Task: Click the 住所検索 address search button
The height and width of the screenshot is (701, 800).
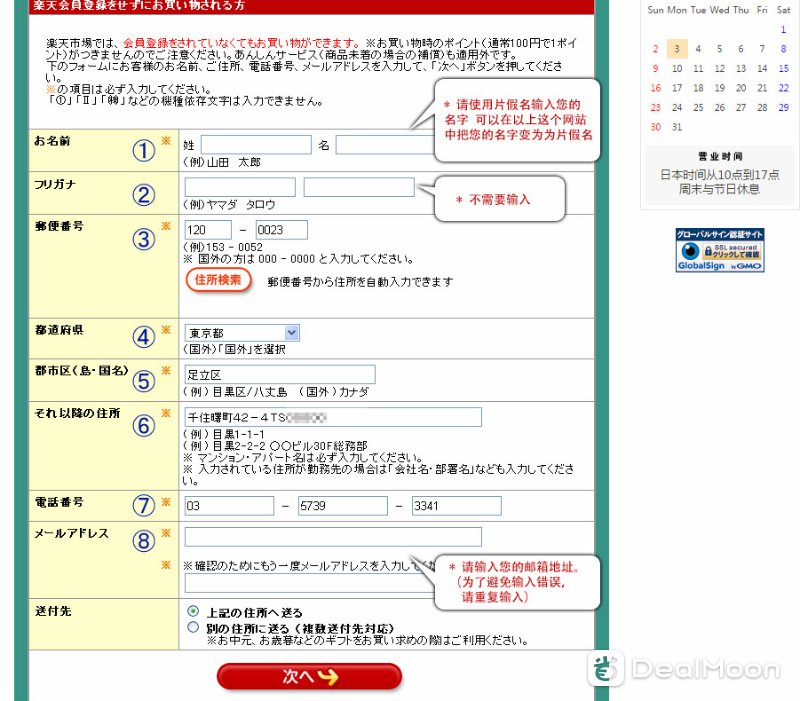Action: tap(218, 280)
